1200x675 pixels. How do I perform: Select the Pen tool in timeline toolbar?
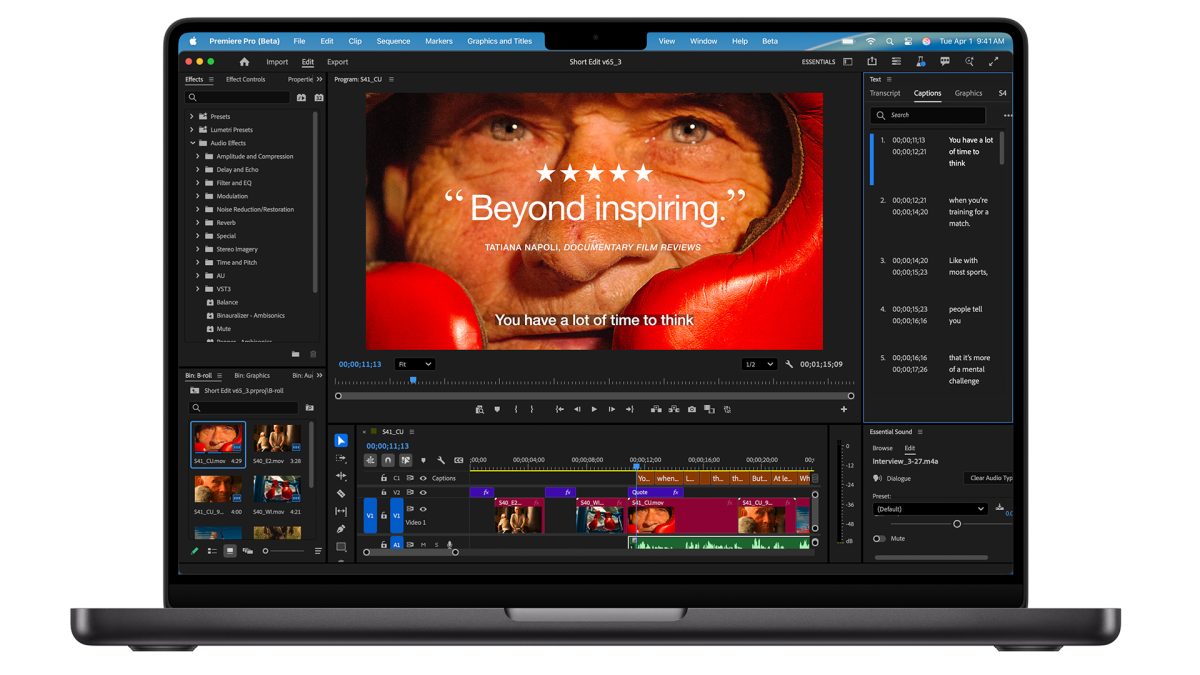[x=341, y=529]
